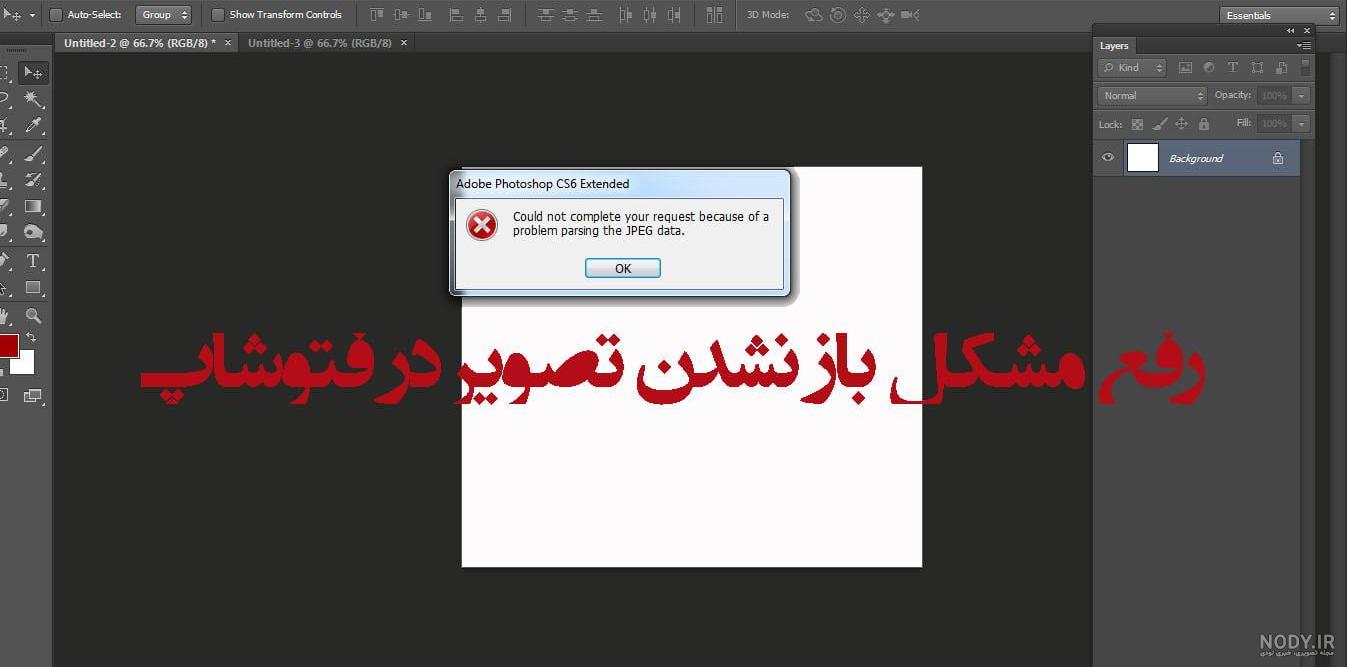The image size is (1347, 667).
Task: Distribute vertical centers in options bar
Action: 569,15
